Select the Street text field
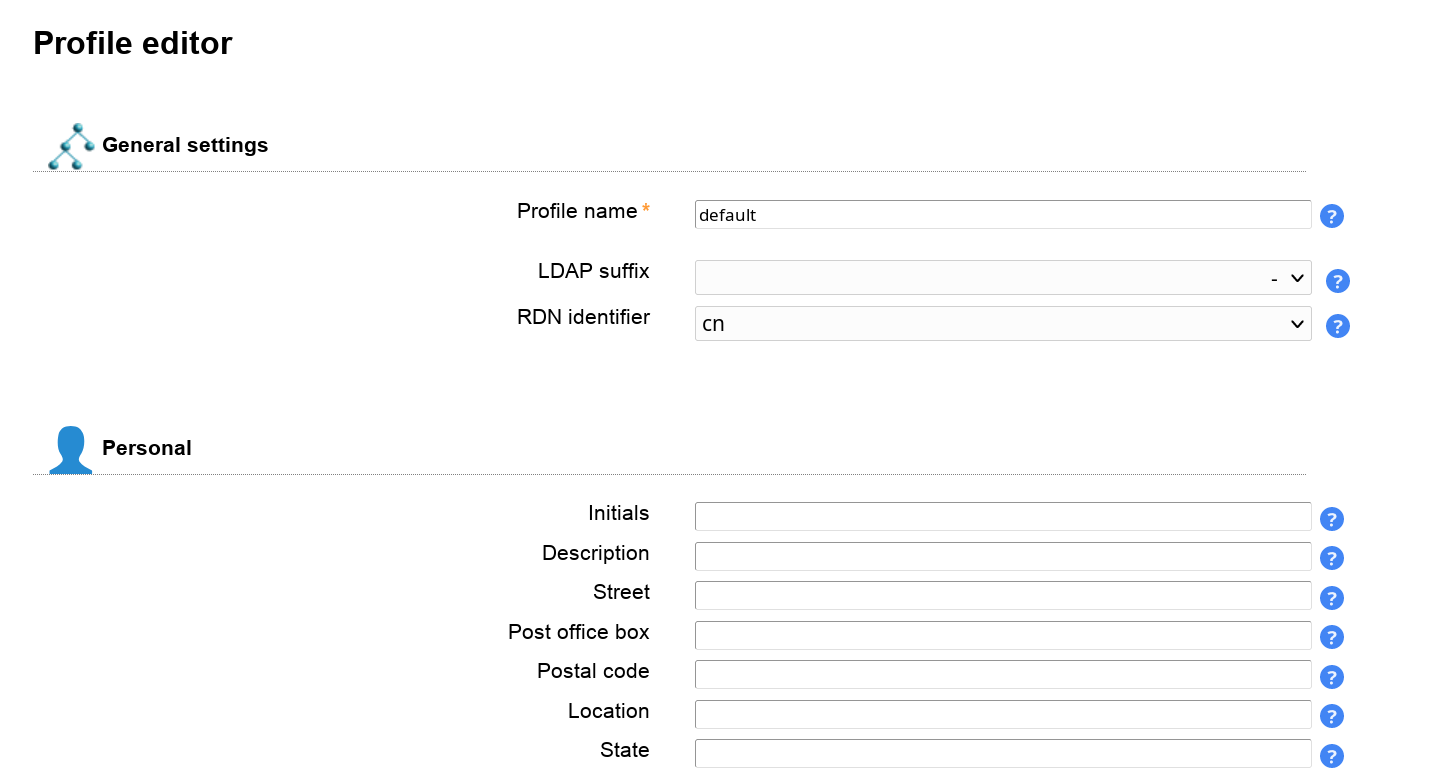Viewport: 1449px width, 777px height. 1002,595
